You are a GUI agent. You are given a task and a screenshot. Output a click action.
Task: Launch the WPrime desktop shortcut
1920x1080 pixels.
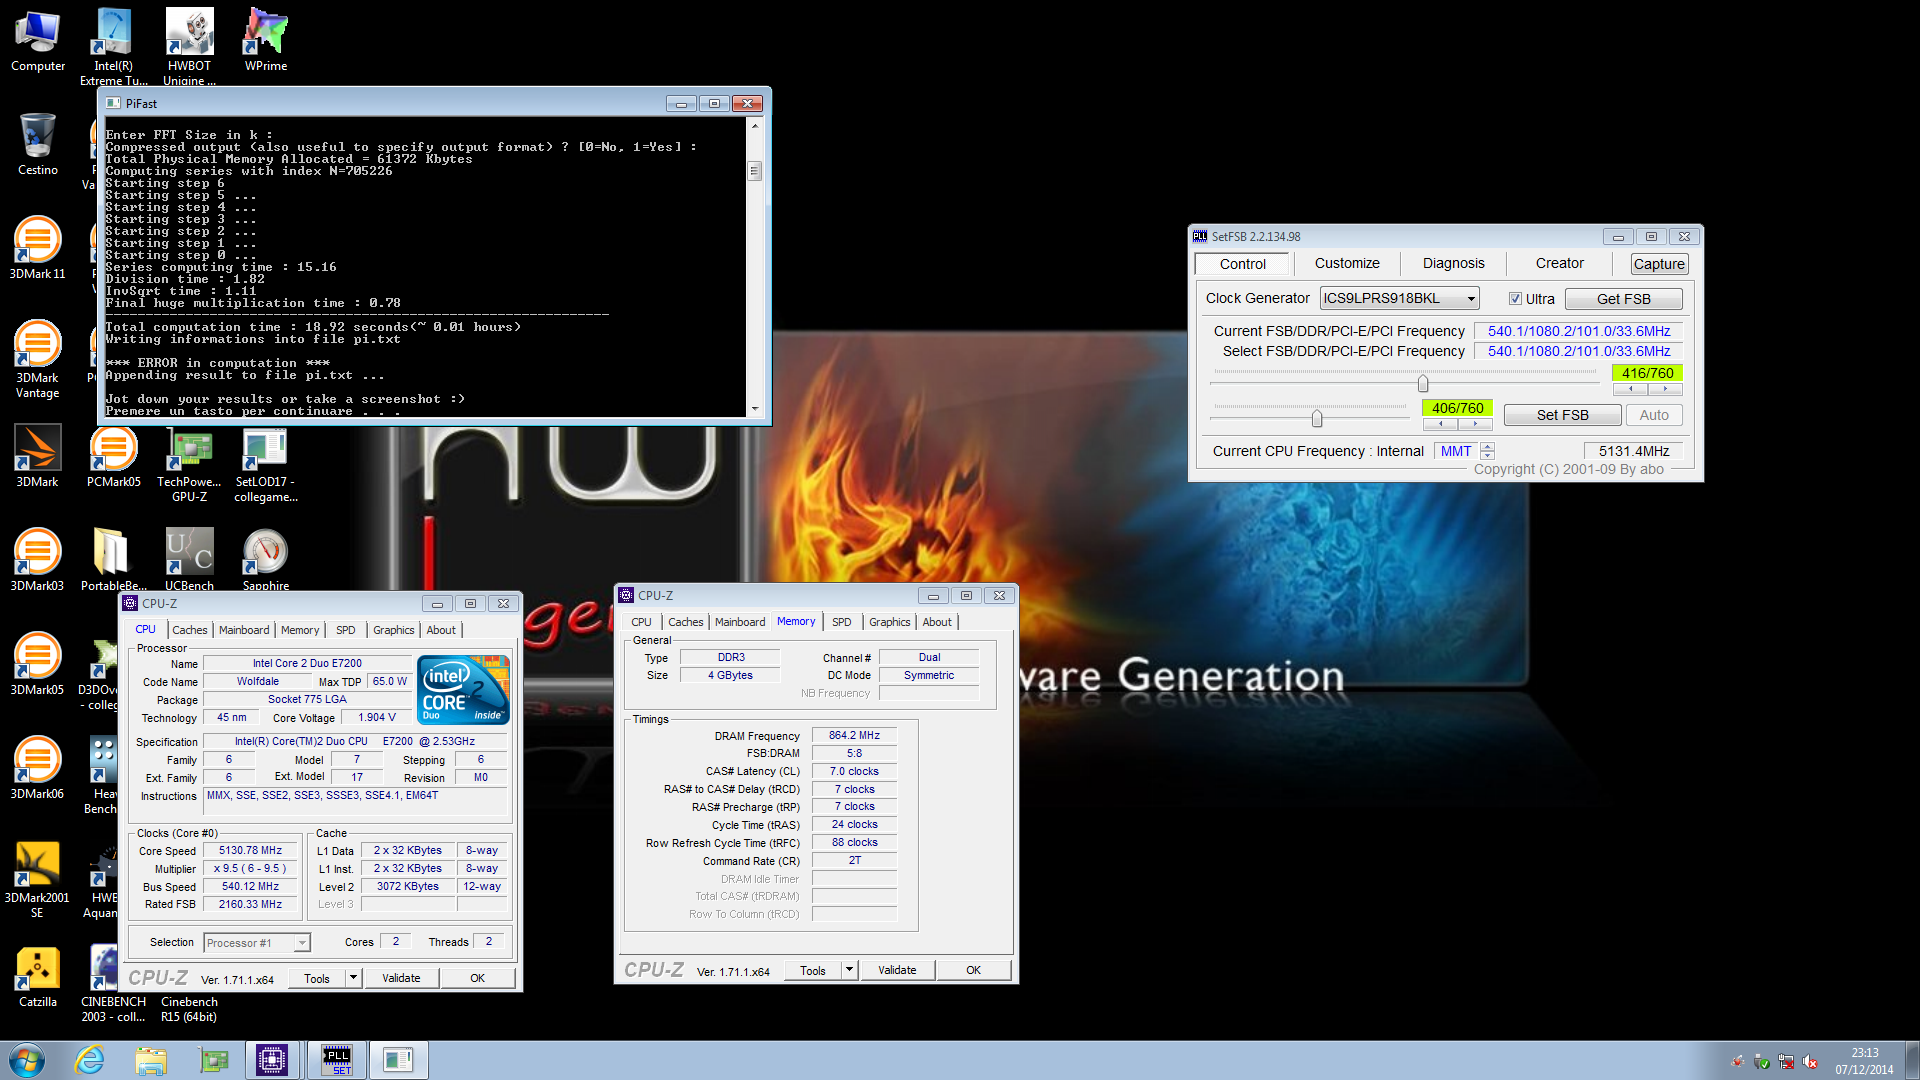(x=265, y=42)
